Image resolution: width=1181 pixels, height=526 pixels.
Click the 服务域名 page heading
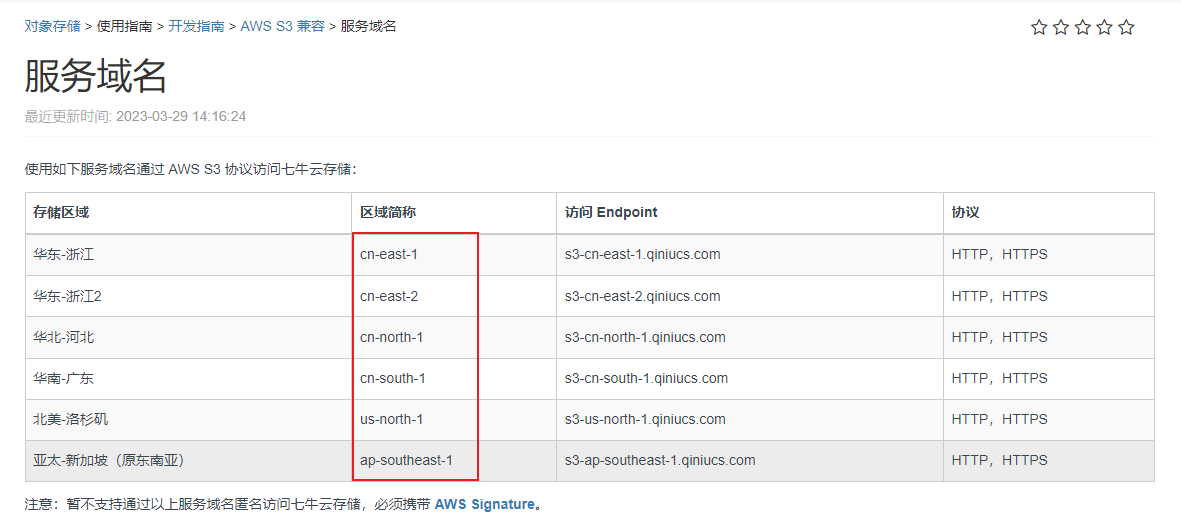point(96,76)
